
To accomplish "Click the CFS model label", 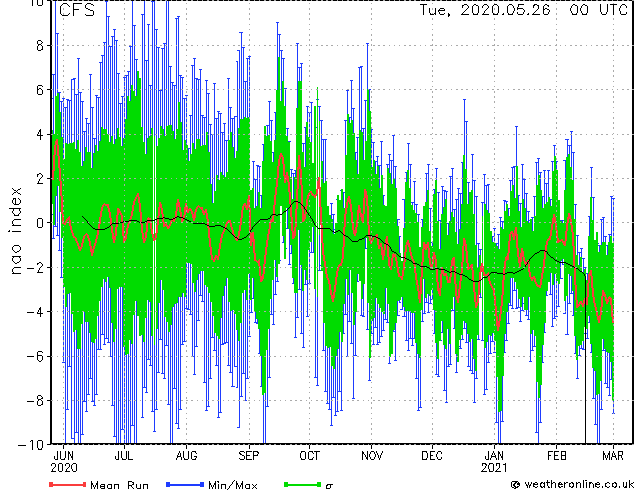I will pos(77,10).
